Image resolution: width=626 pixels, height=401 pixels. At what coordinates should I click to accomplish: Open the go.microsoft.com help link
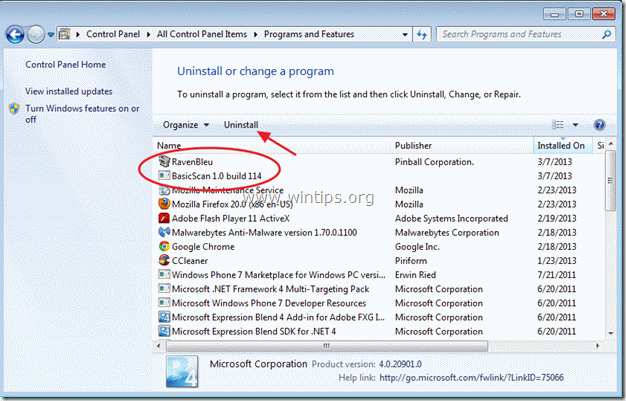(x=471, y=377)
